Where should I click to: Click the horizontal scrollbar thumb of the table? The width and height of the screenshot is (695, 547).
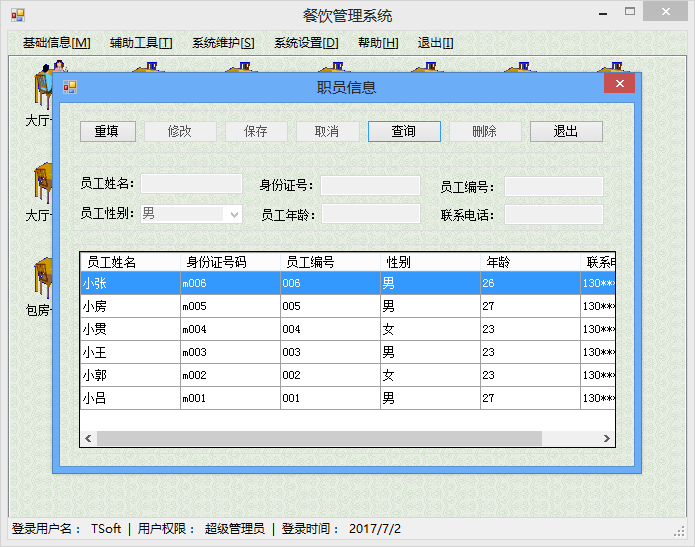pyautogui.click(x=319, y=438)
